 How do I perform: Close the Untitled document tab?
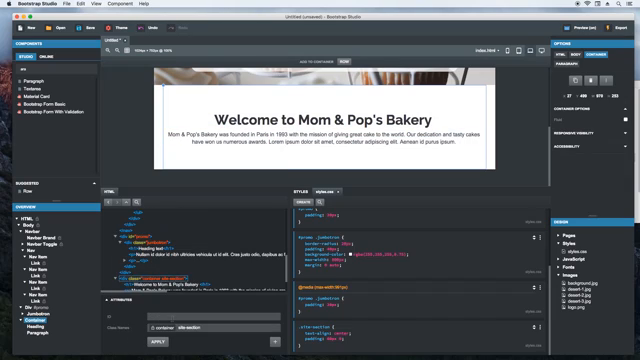(125, 40)
